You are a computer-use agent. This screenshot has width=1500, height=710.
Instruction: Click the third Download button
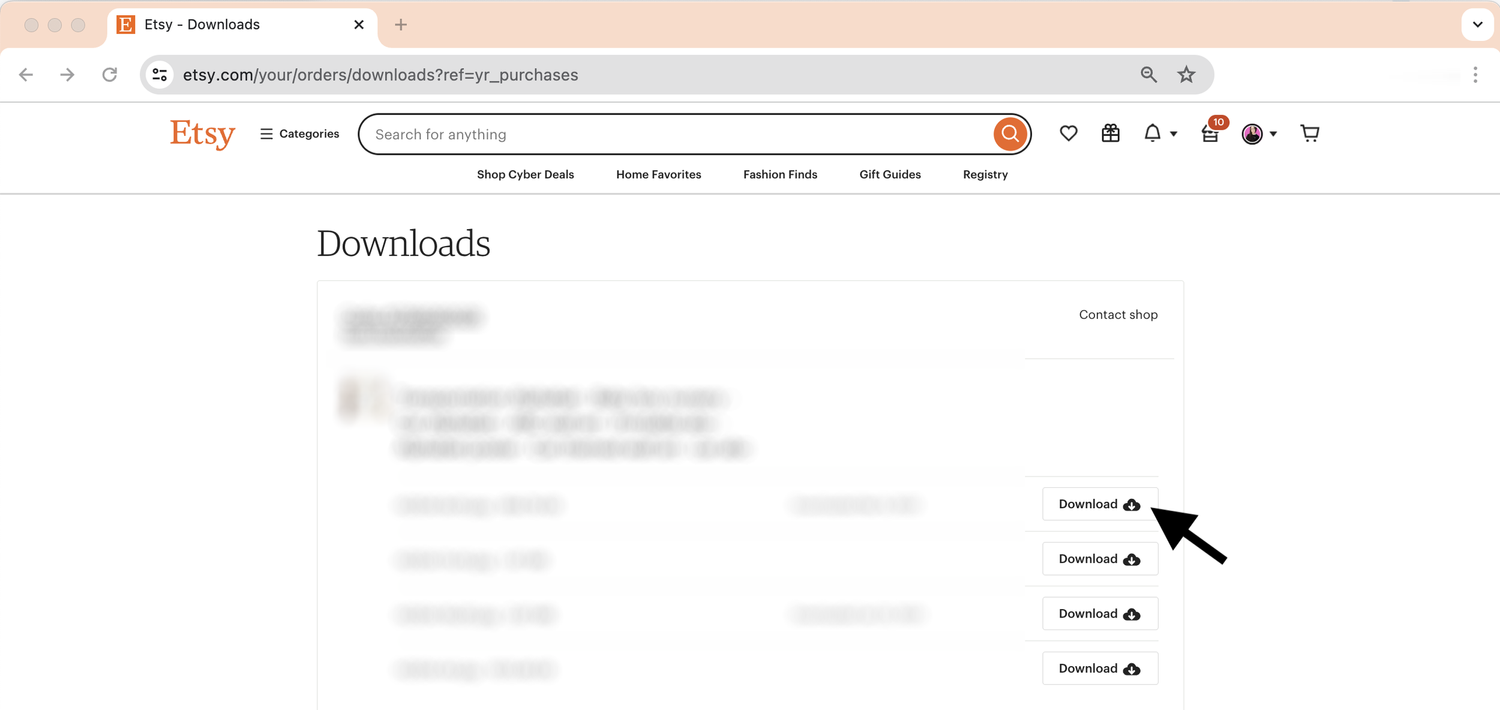coord(1100,614)
